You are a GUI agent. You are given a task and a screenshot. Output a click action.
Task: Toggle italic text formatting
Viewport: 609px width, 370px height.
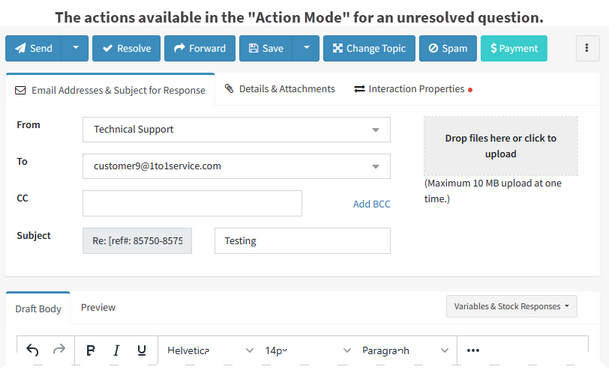[x=116, y=350]
